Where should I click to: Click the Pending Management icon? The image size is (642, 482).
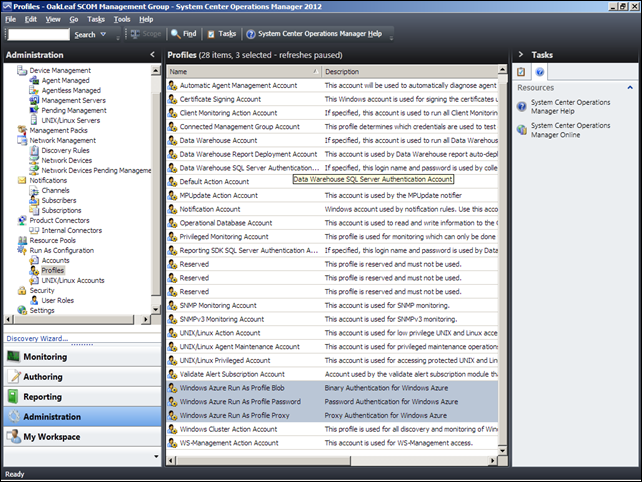pyautogui.click(x=34, y=110)
